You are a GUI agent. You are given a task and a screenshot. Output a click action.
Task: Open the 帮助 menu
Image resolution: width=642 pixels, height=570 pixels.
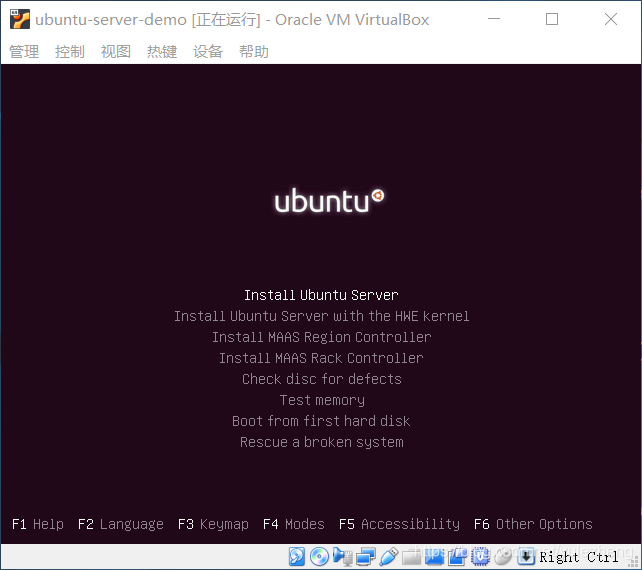tap(254, 52)
